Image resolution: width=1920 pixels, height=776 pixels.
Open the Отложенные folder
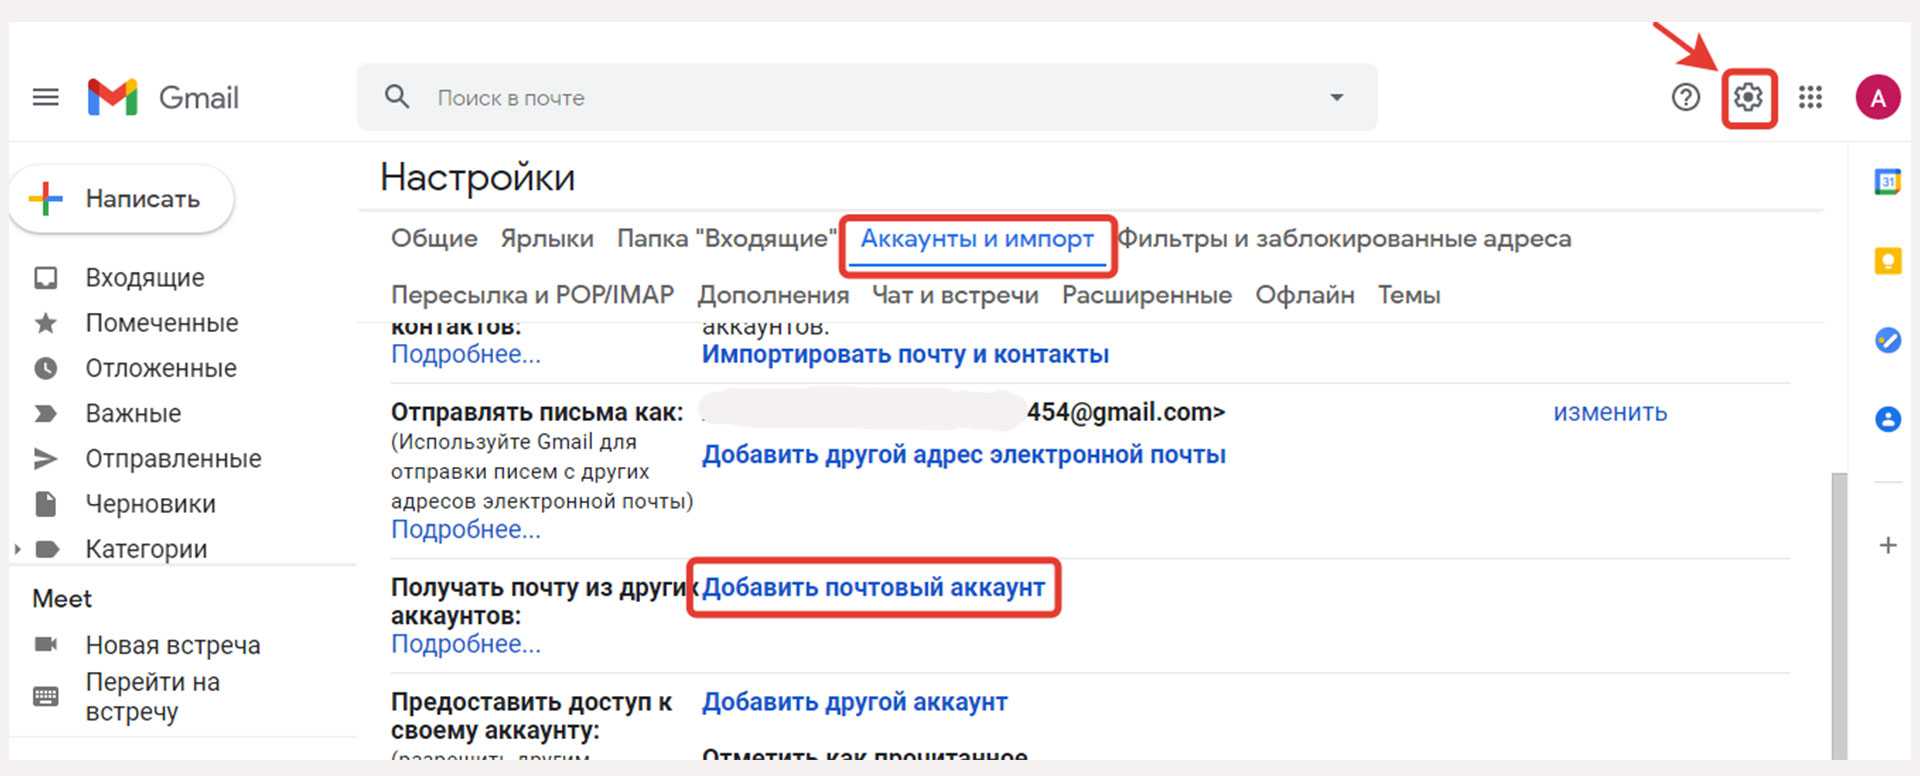(x=161, y=368)
